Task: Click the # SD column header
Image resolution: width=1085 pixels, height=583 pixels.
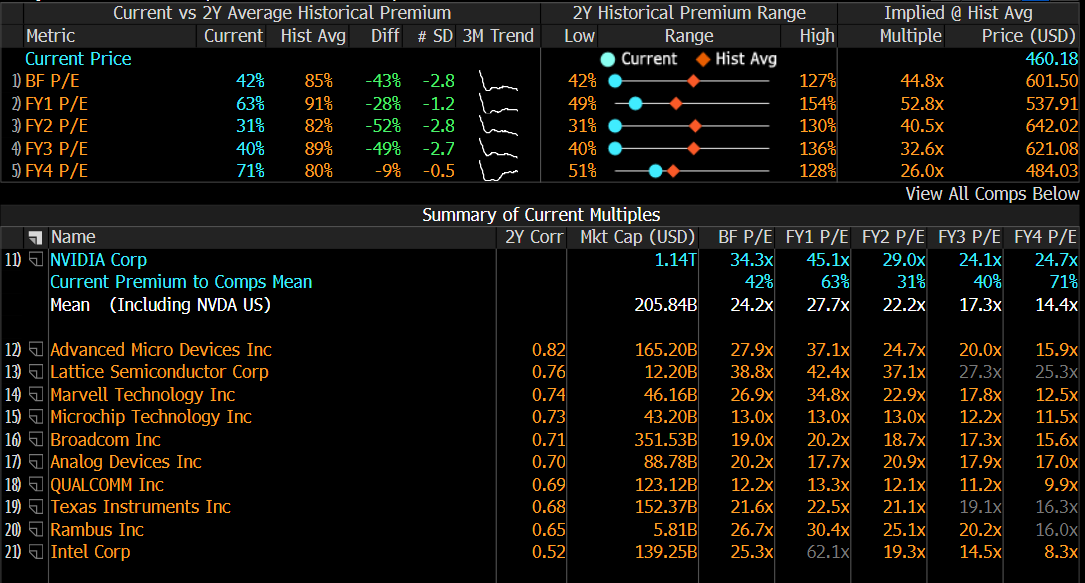Action: point(435,36)
